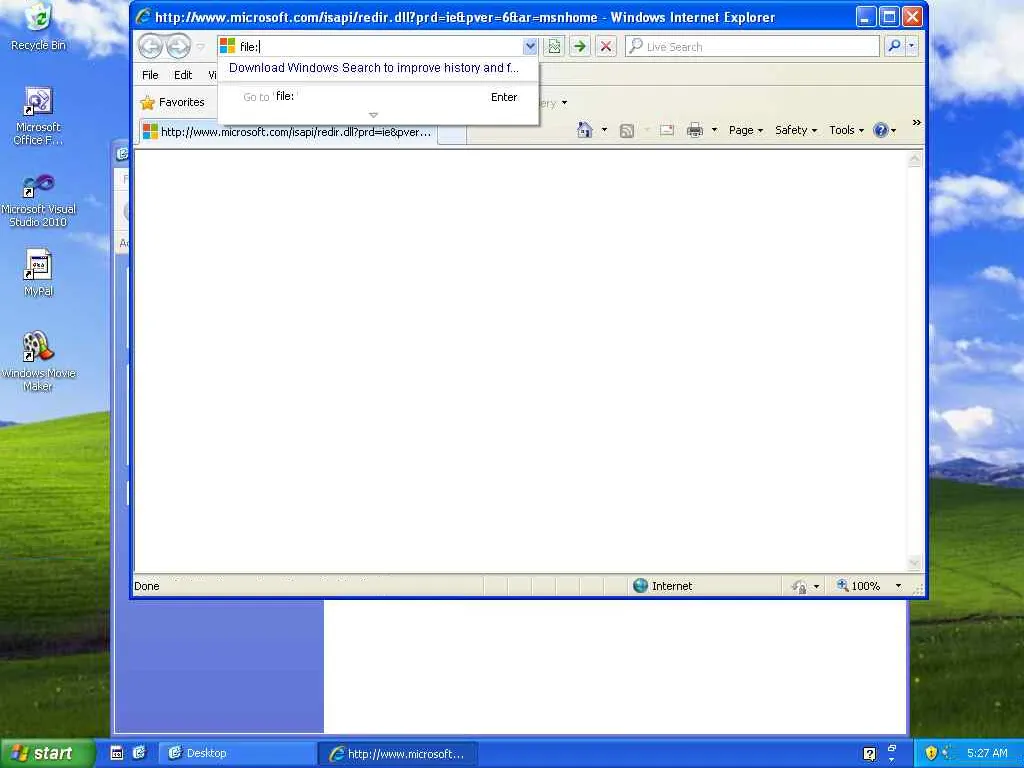Click the Home page icon

pos(584,130)
